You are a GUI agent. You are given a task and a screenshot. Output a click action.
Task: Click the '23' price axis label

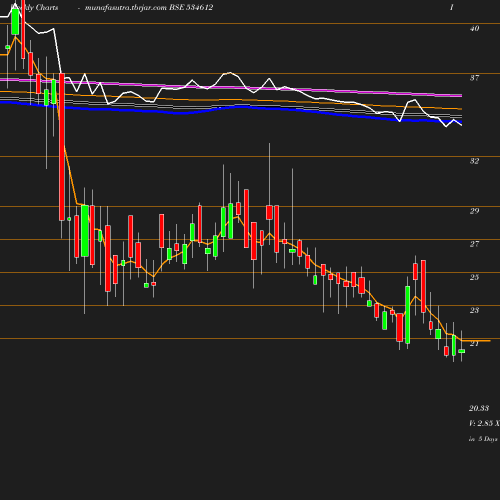pos(474,310)
